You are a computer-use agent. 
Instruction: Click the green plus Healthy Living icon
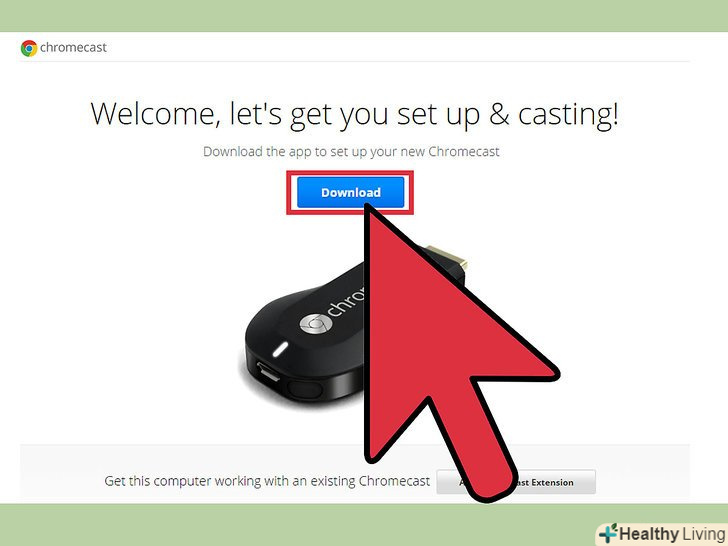pyautogui.click(x=608, y=533)
